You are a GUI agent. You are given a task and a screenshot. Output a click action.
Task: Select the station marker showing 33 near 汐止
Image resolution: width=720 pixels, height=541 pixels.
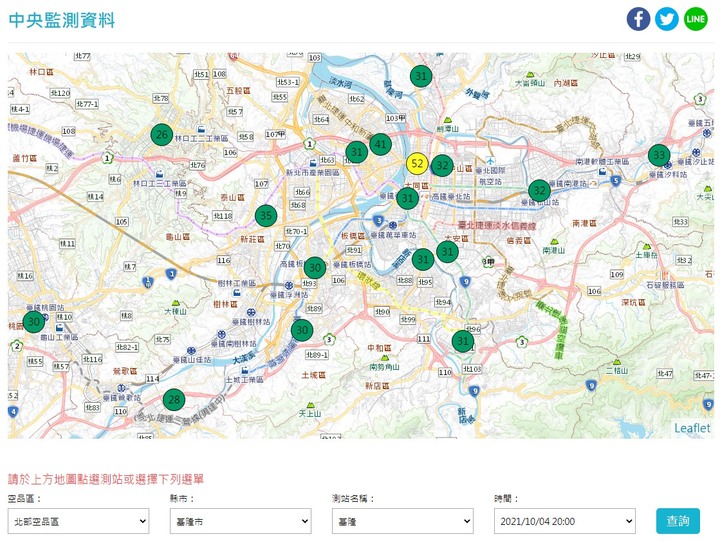659,155
